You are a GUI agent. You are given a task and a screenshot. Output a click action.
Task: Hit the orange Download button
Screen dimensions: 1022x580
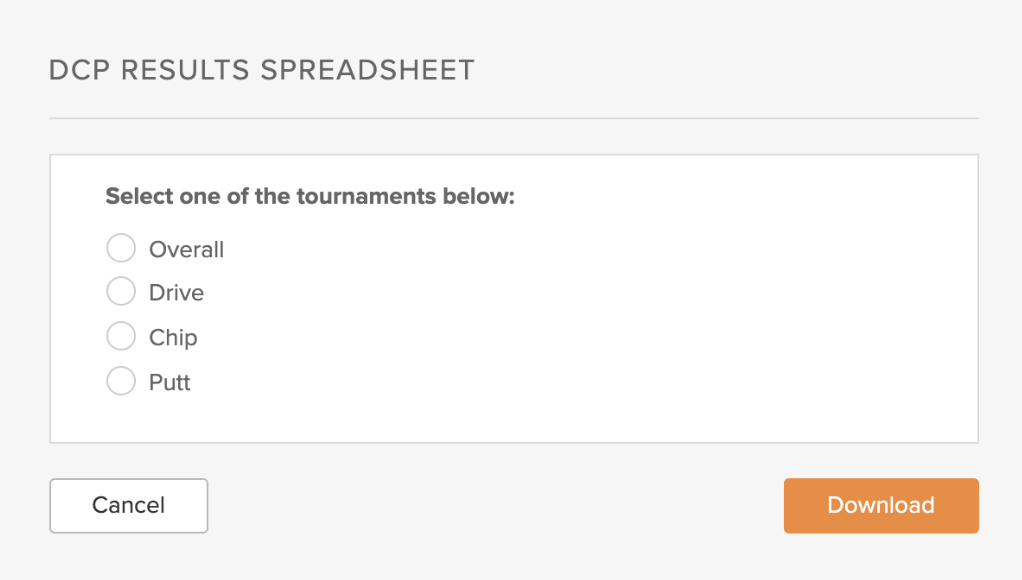tap(881, 506)
